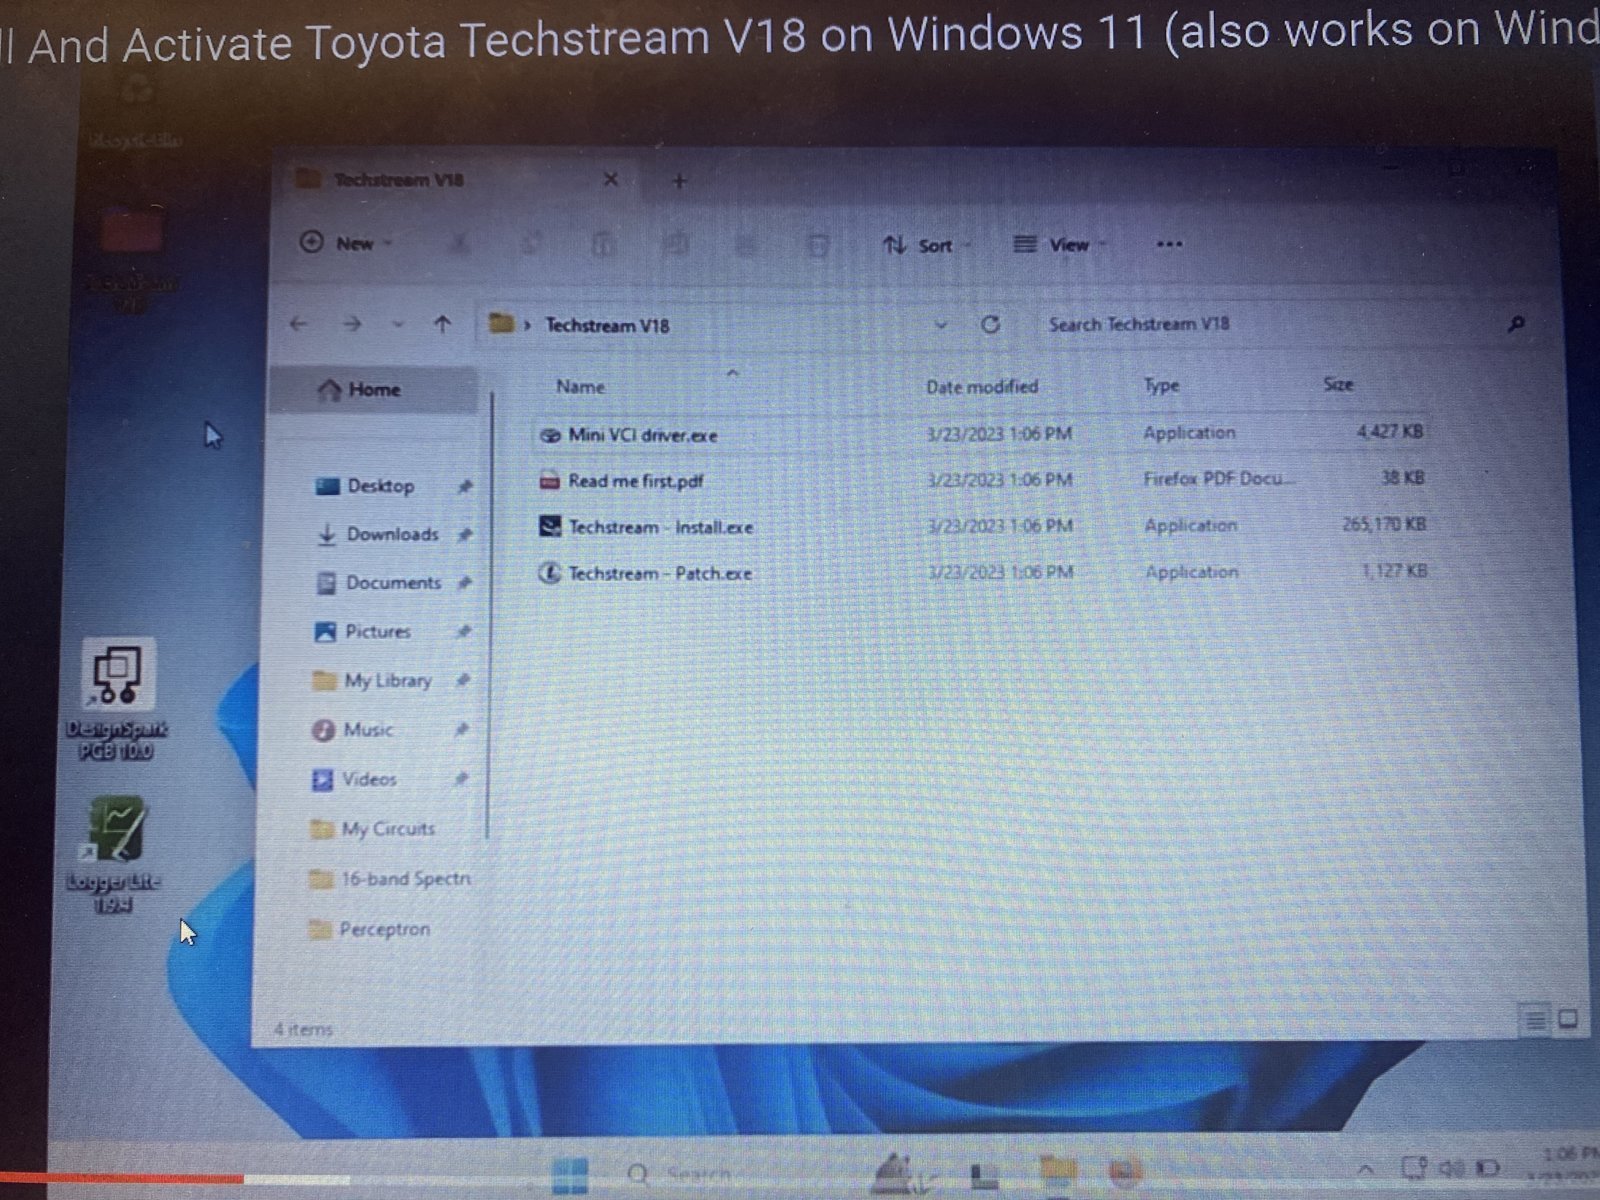Open Documents in the sidebar
Image resolution: width=1600 pixels, height=1200 pixels.
[393, 582]
